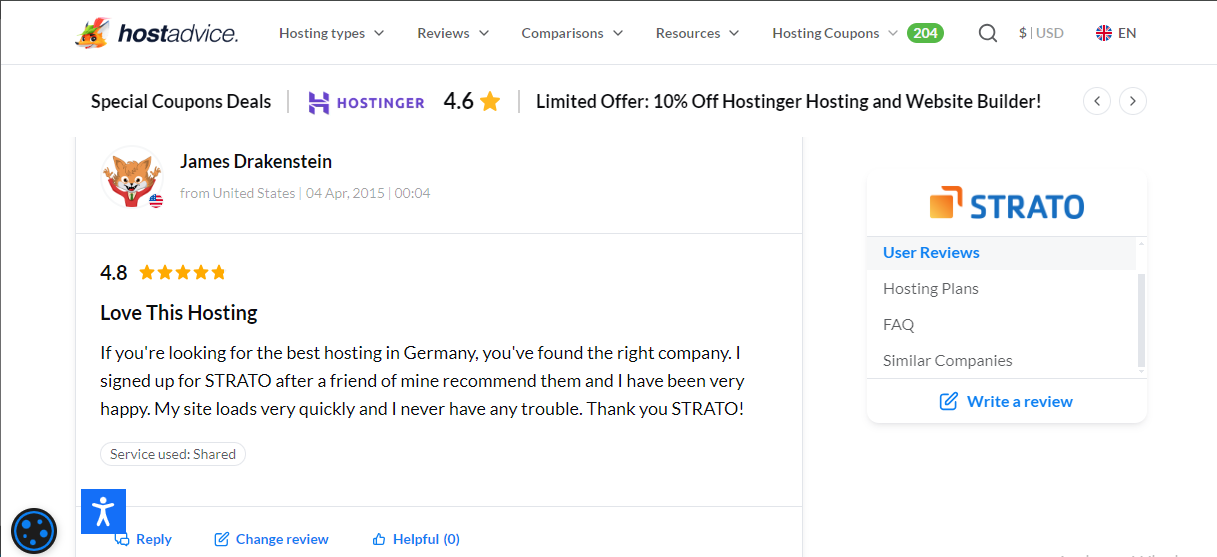This screenshot has height=557, width=1217.
Task: Mark the review as Helpful
Action: point(416,539)
